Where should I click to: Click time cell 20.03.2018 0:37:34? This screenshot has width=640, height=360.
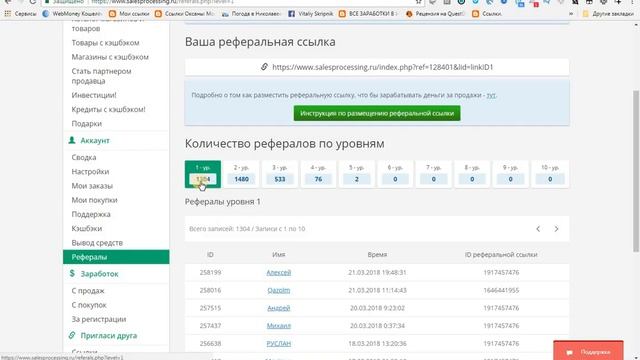(x=377, y=326)
